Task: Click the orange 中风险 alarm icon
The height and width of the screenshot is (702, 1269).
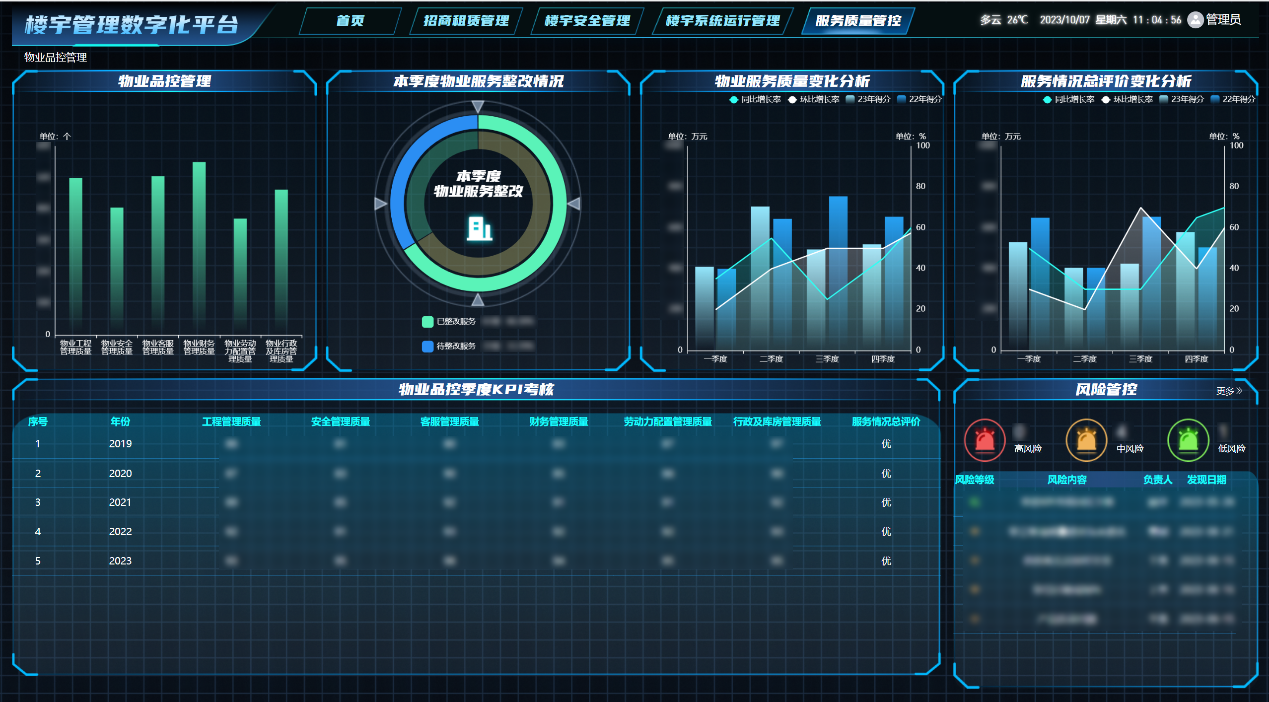Action: pos(1086,439)
